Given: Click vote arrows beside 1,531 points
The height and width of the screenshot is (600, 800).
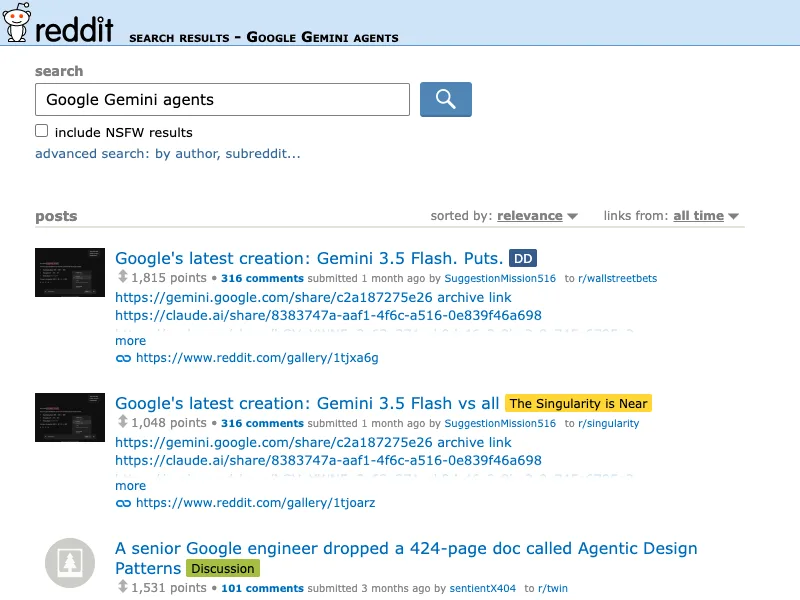Looking at the screenshot, I should [122, 587].
